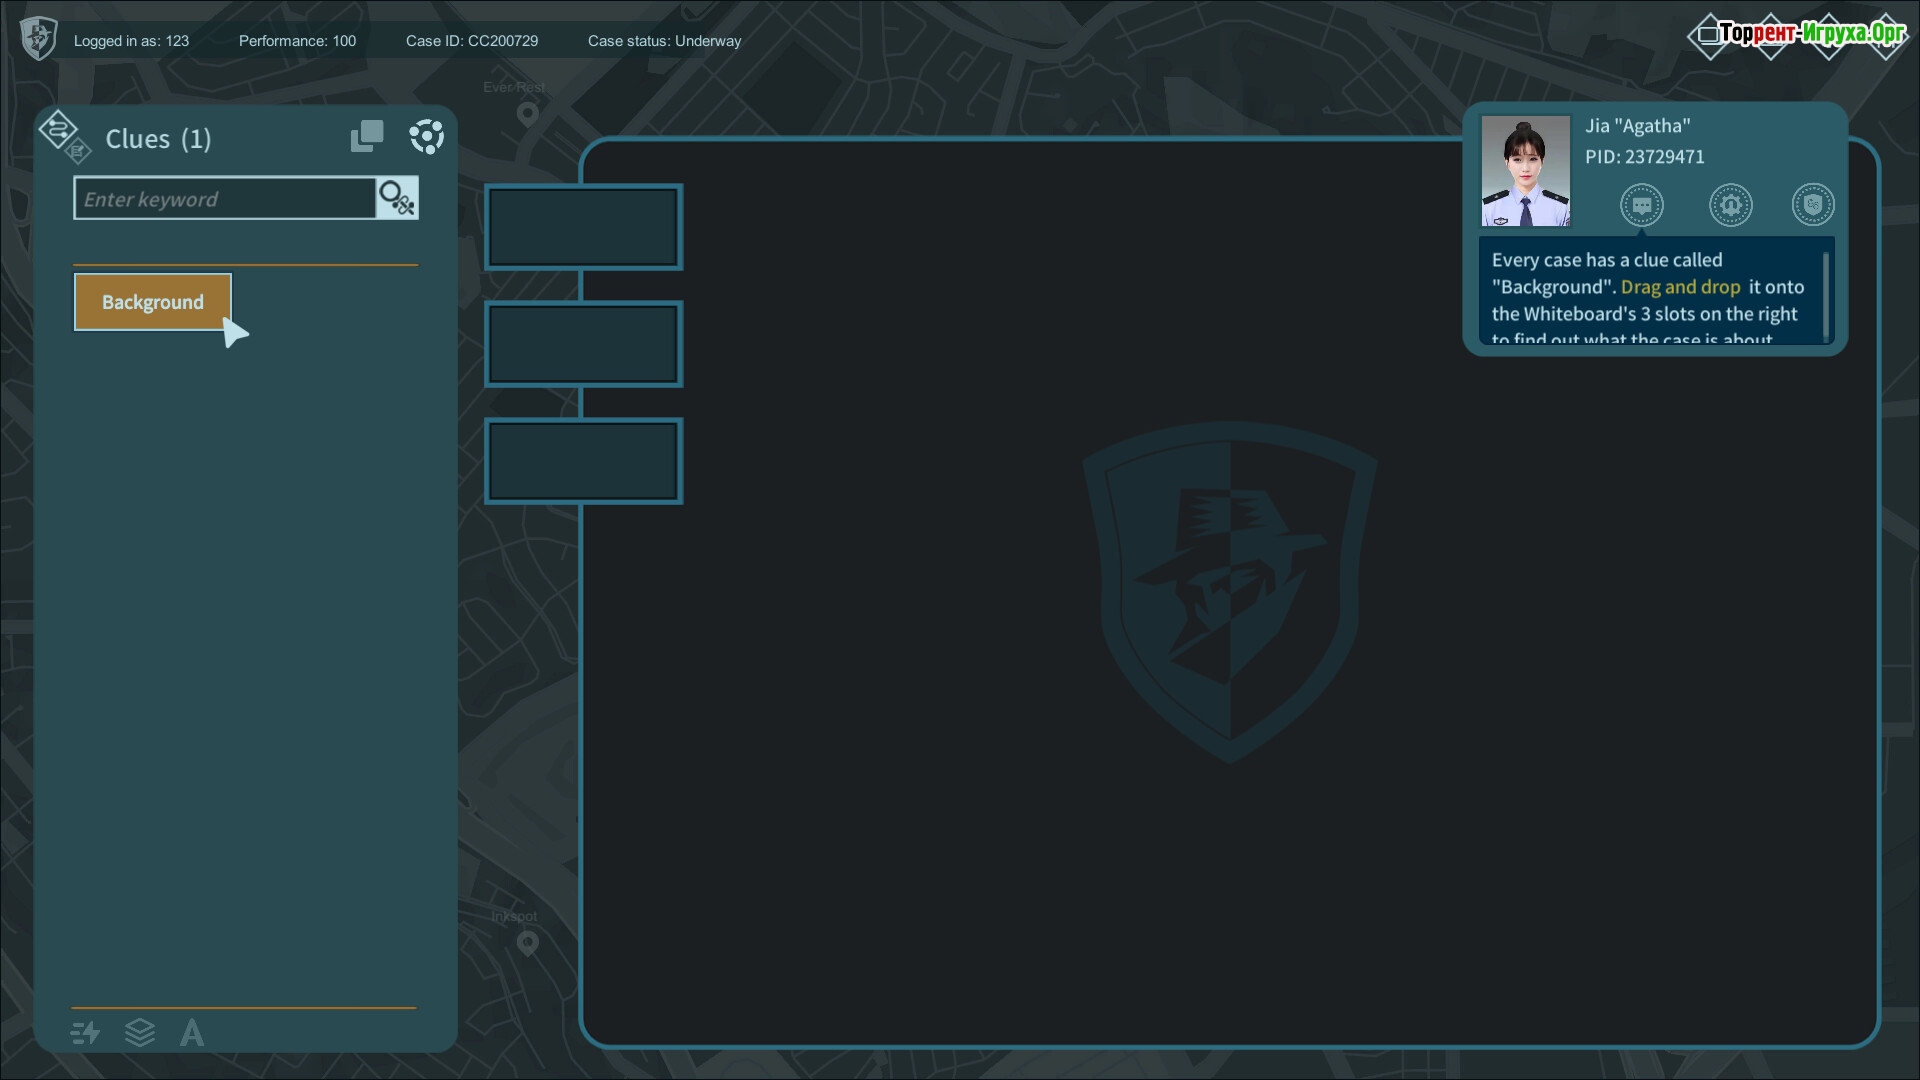Open the route diamond icon beside Clues
Image resolution: width=1920 pixels, height=1080 pixels.
[56, 129]
